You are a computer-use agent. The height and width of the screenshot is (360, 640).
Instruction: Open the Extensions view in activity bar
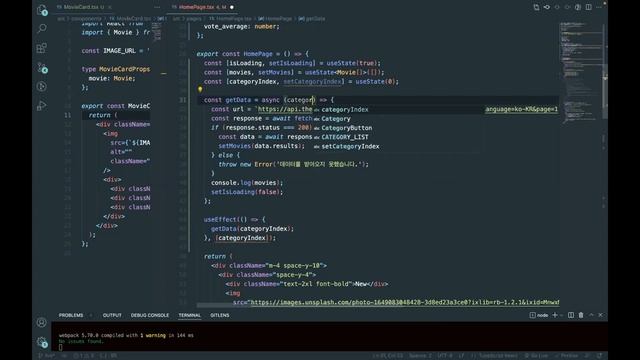click(42, 48)
